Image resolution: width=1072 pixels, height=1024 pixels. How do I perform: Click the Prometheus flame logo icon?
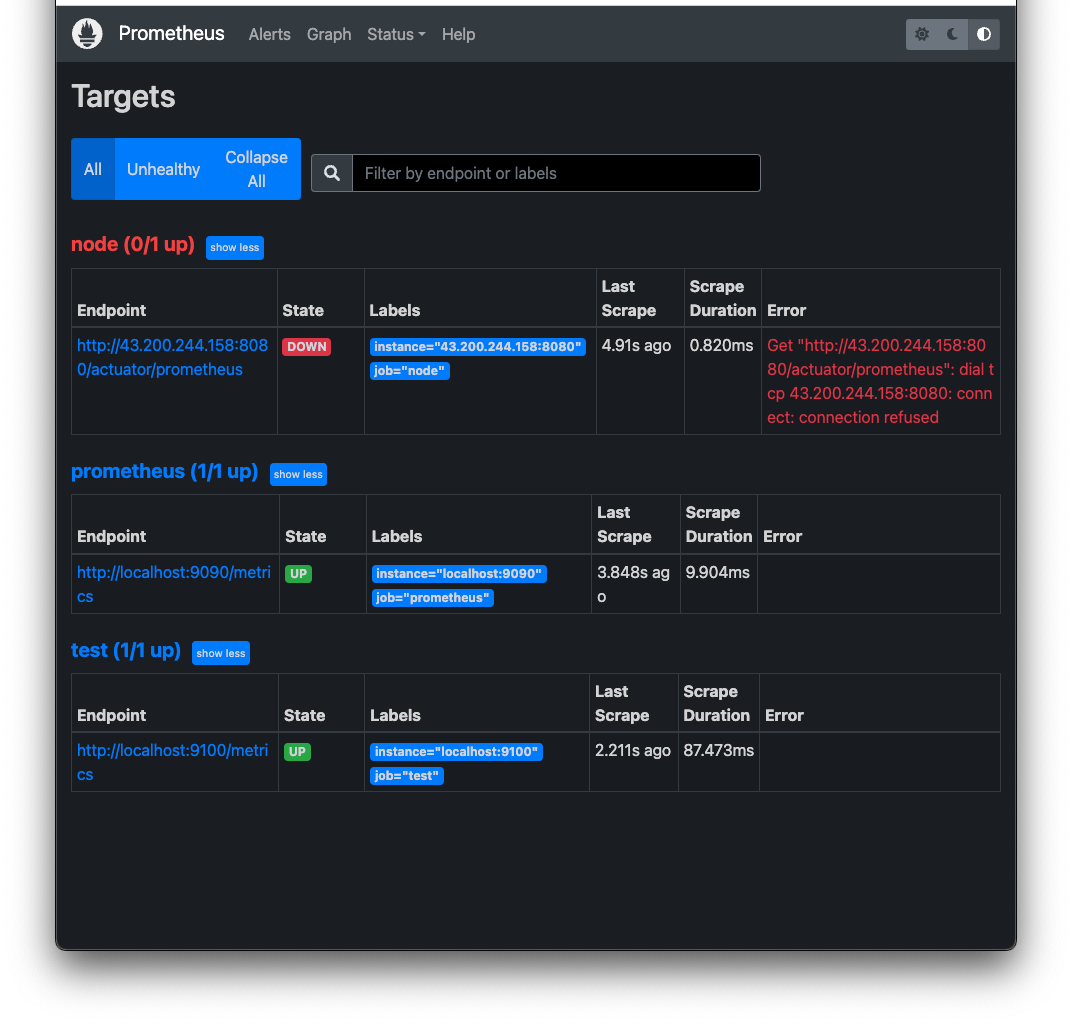click(87, 33)
